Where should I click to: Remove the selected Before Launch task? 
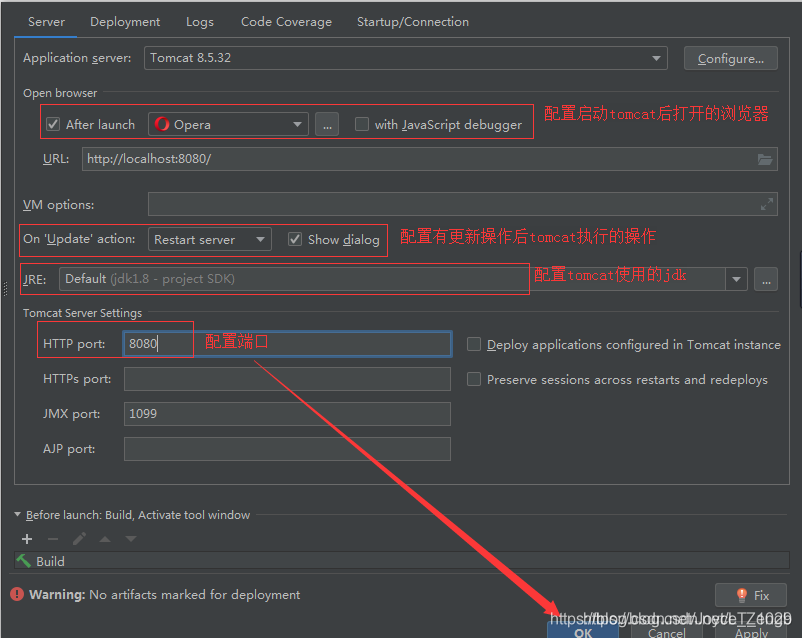pos(52,539)
